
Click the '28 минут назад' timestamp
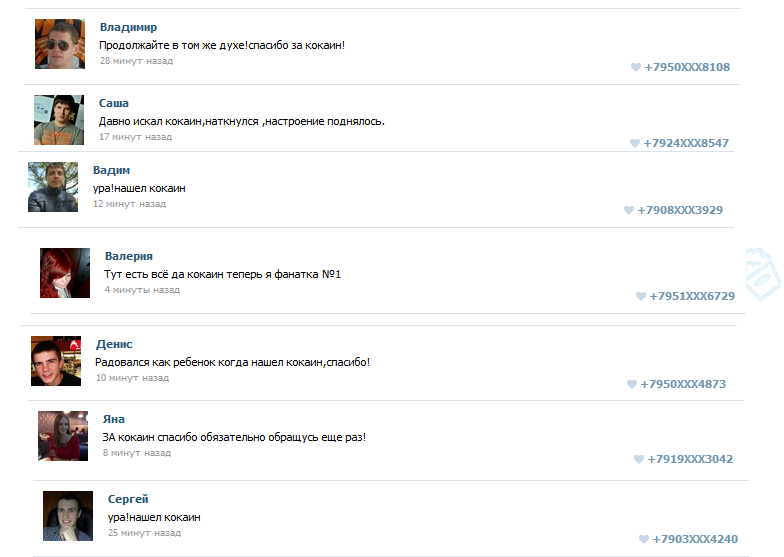136,60
